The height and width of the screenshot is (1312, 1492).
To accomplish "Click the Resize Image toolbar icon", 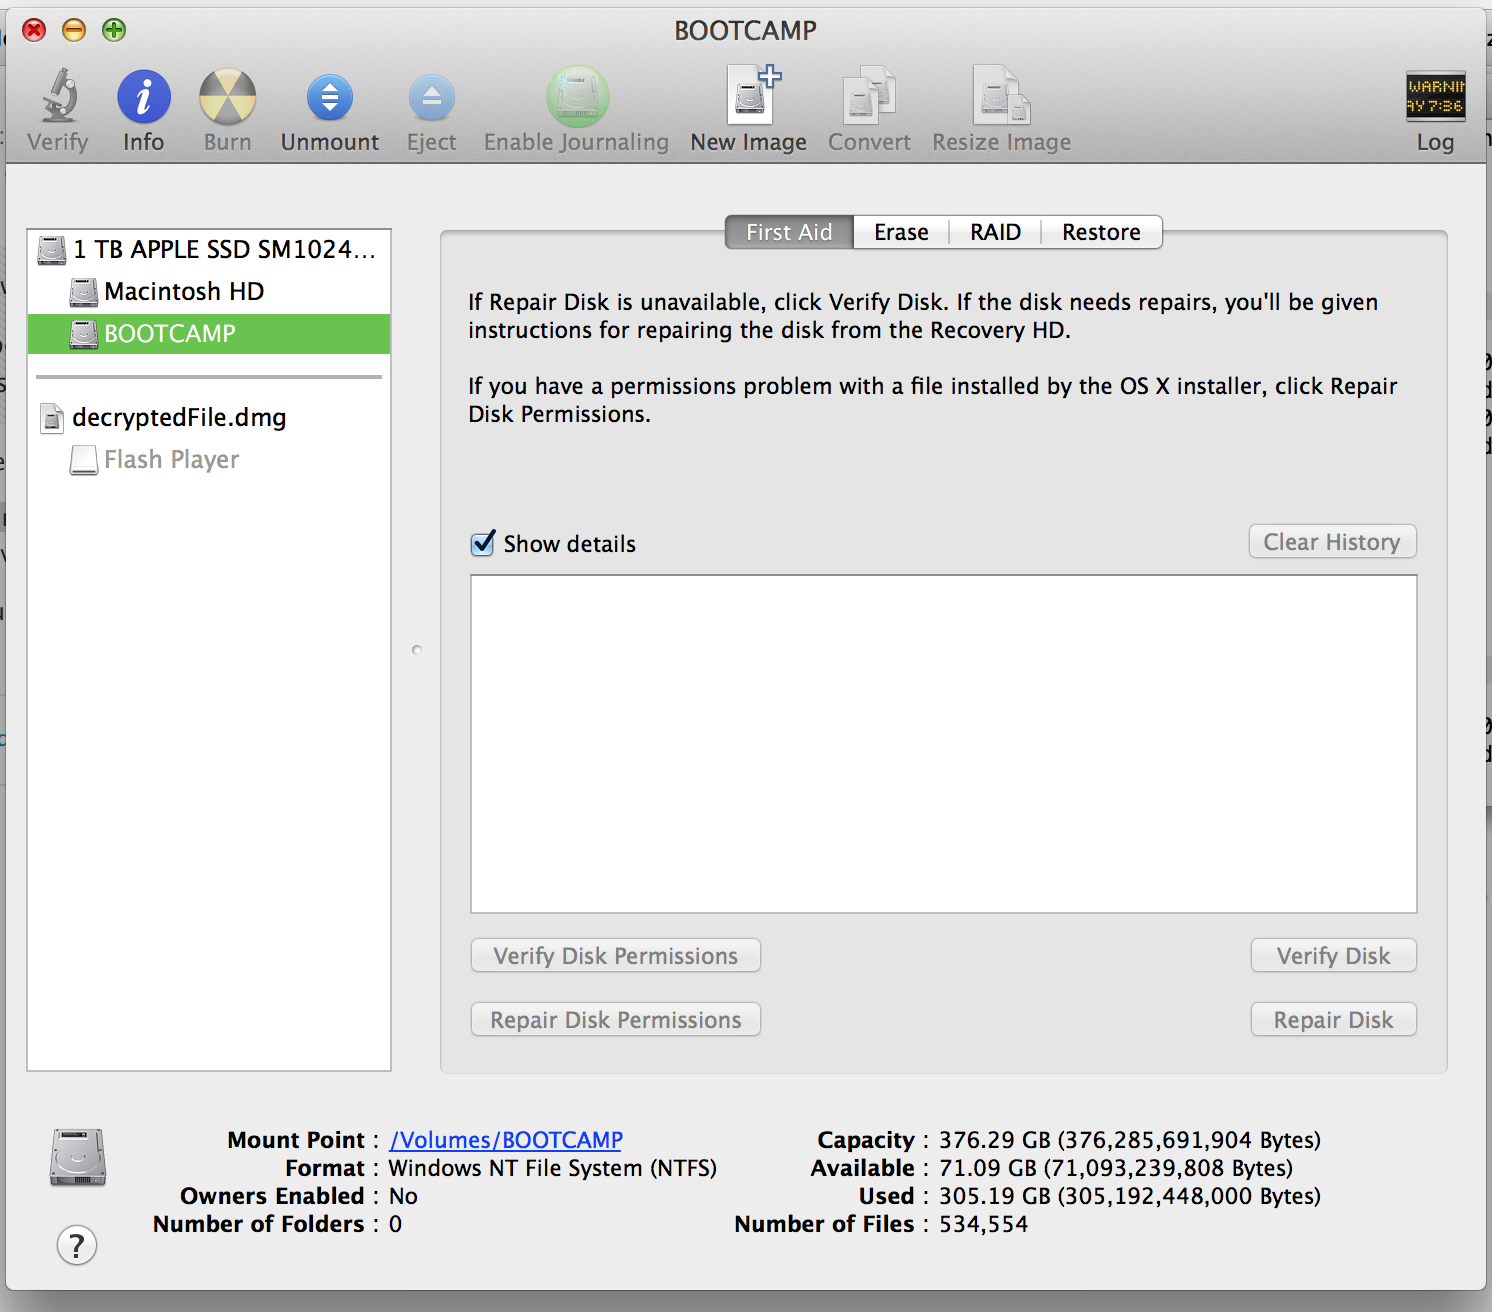I will coord(1001,95).
